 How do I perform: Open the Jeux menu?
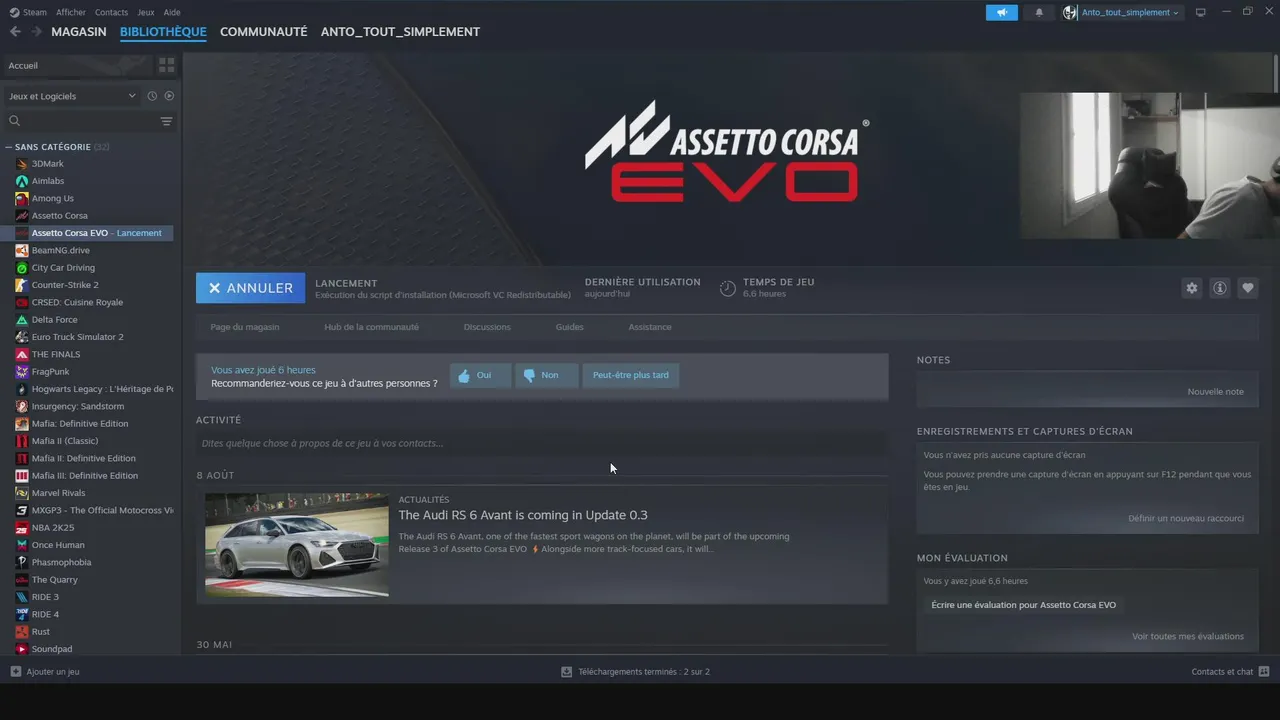click(146, 12)
